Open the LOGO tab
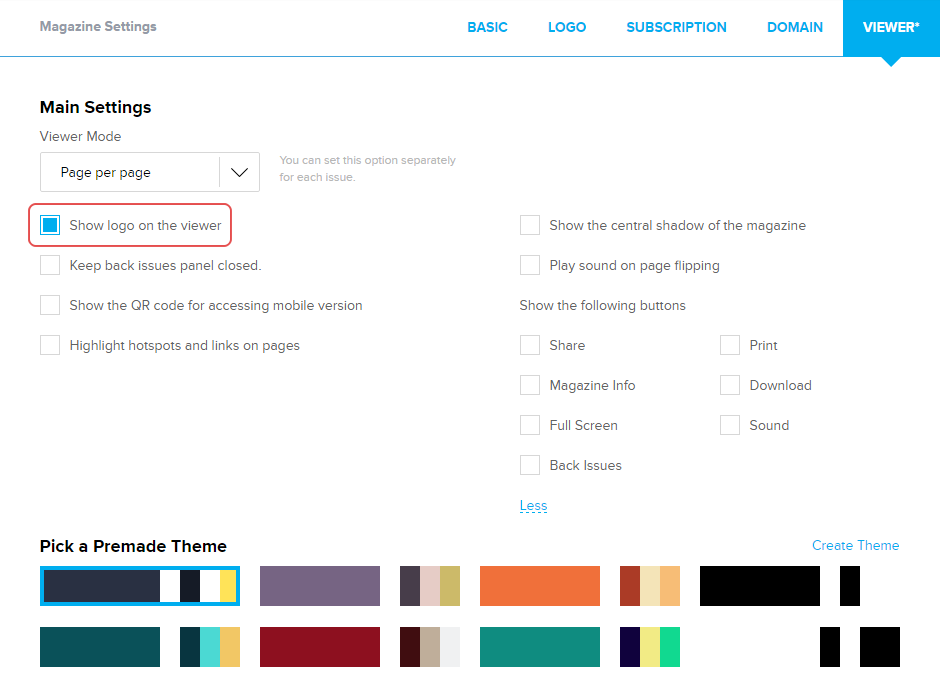 pos(567,27)
